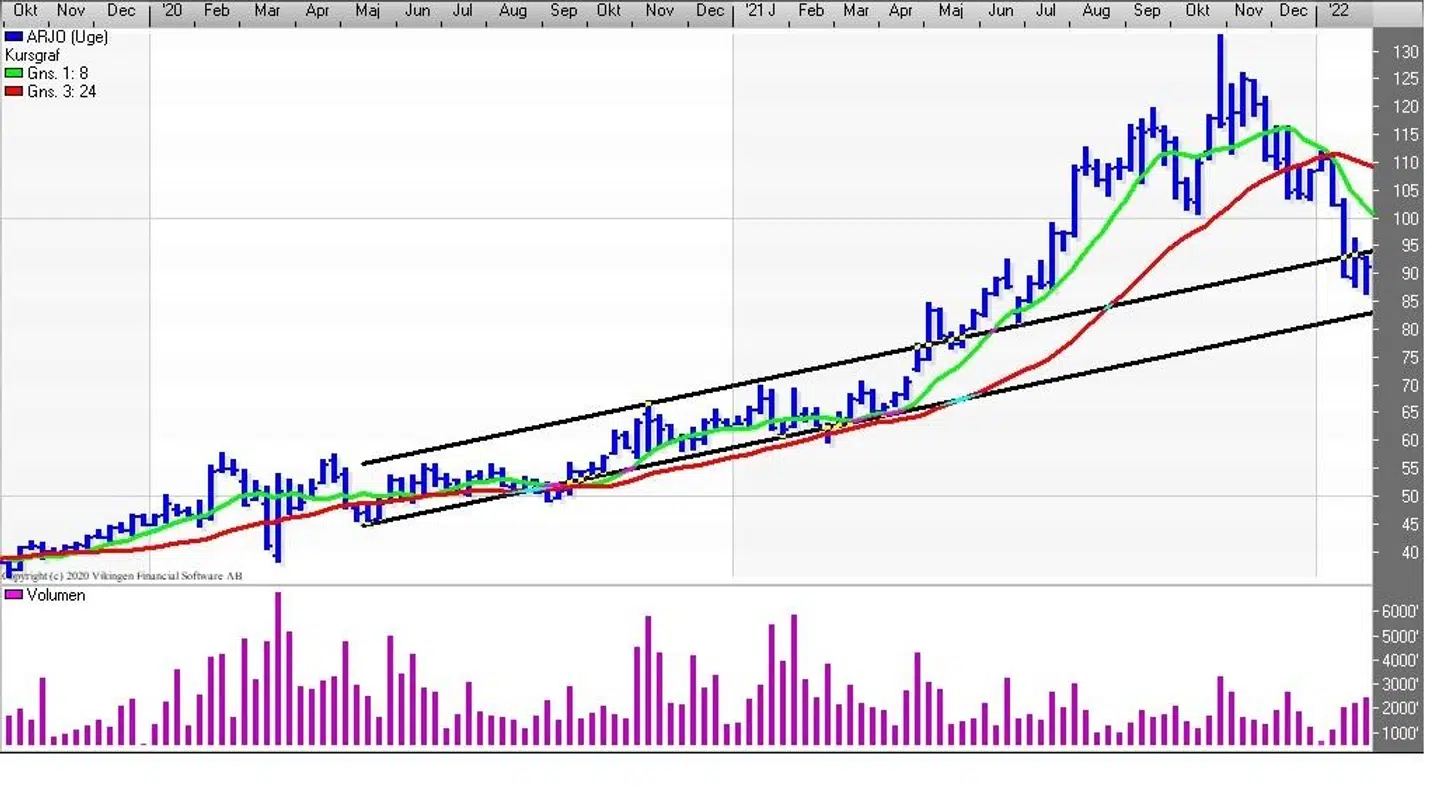The width and height of the screenshot is (1440, 810).
Task: Select the tallest volume bar in the Volumen panel
Action: [278, 668]
